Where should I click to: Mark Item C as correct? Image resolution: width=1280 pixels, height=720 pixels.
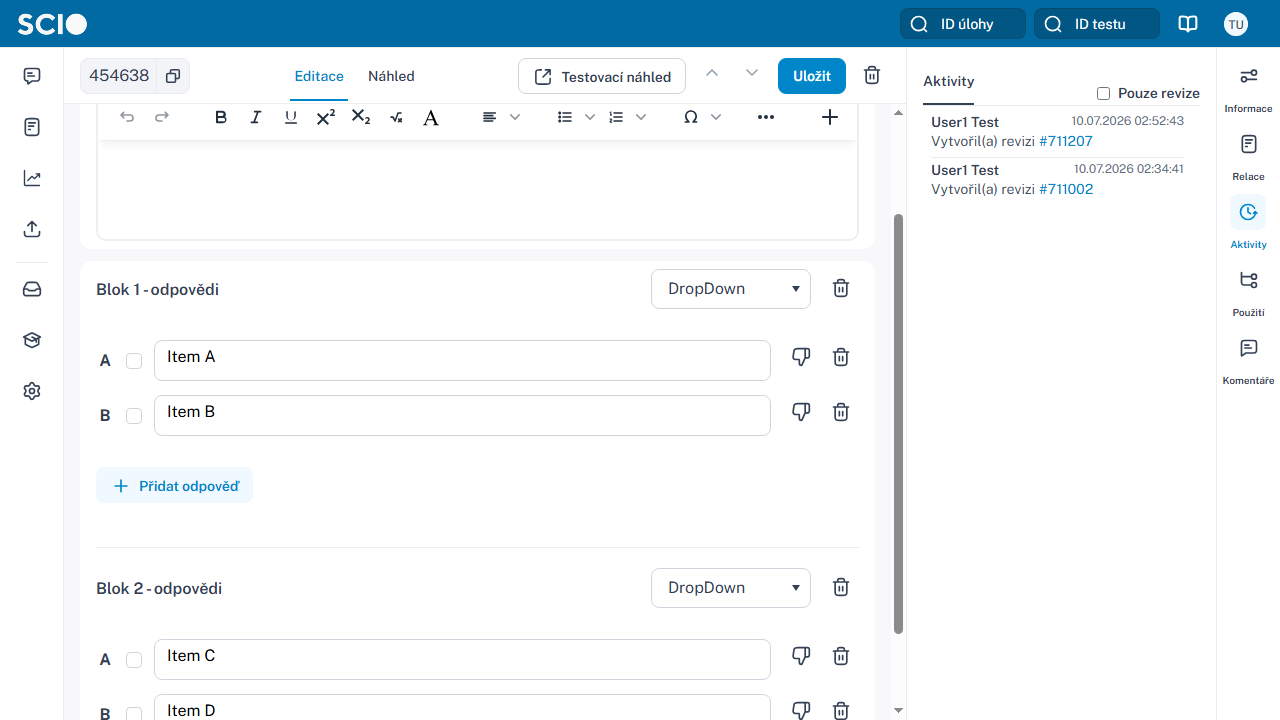coord(134,660)
